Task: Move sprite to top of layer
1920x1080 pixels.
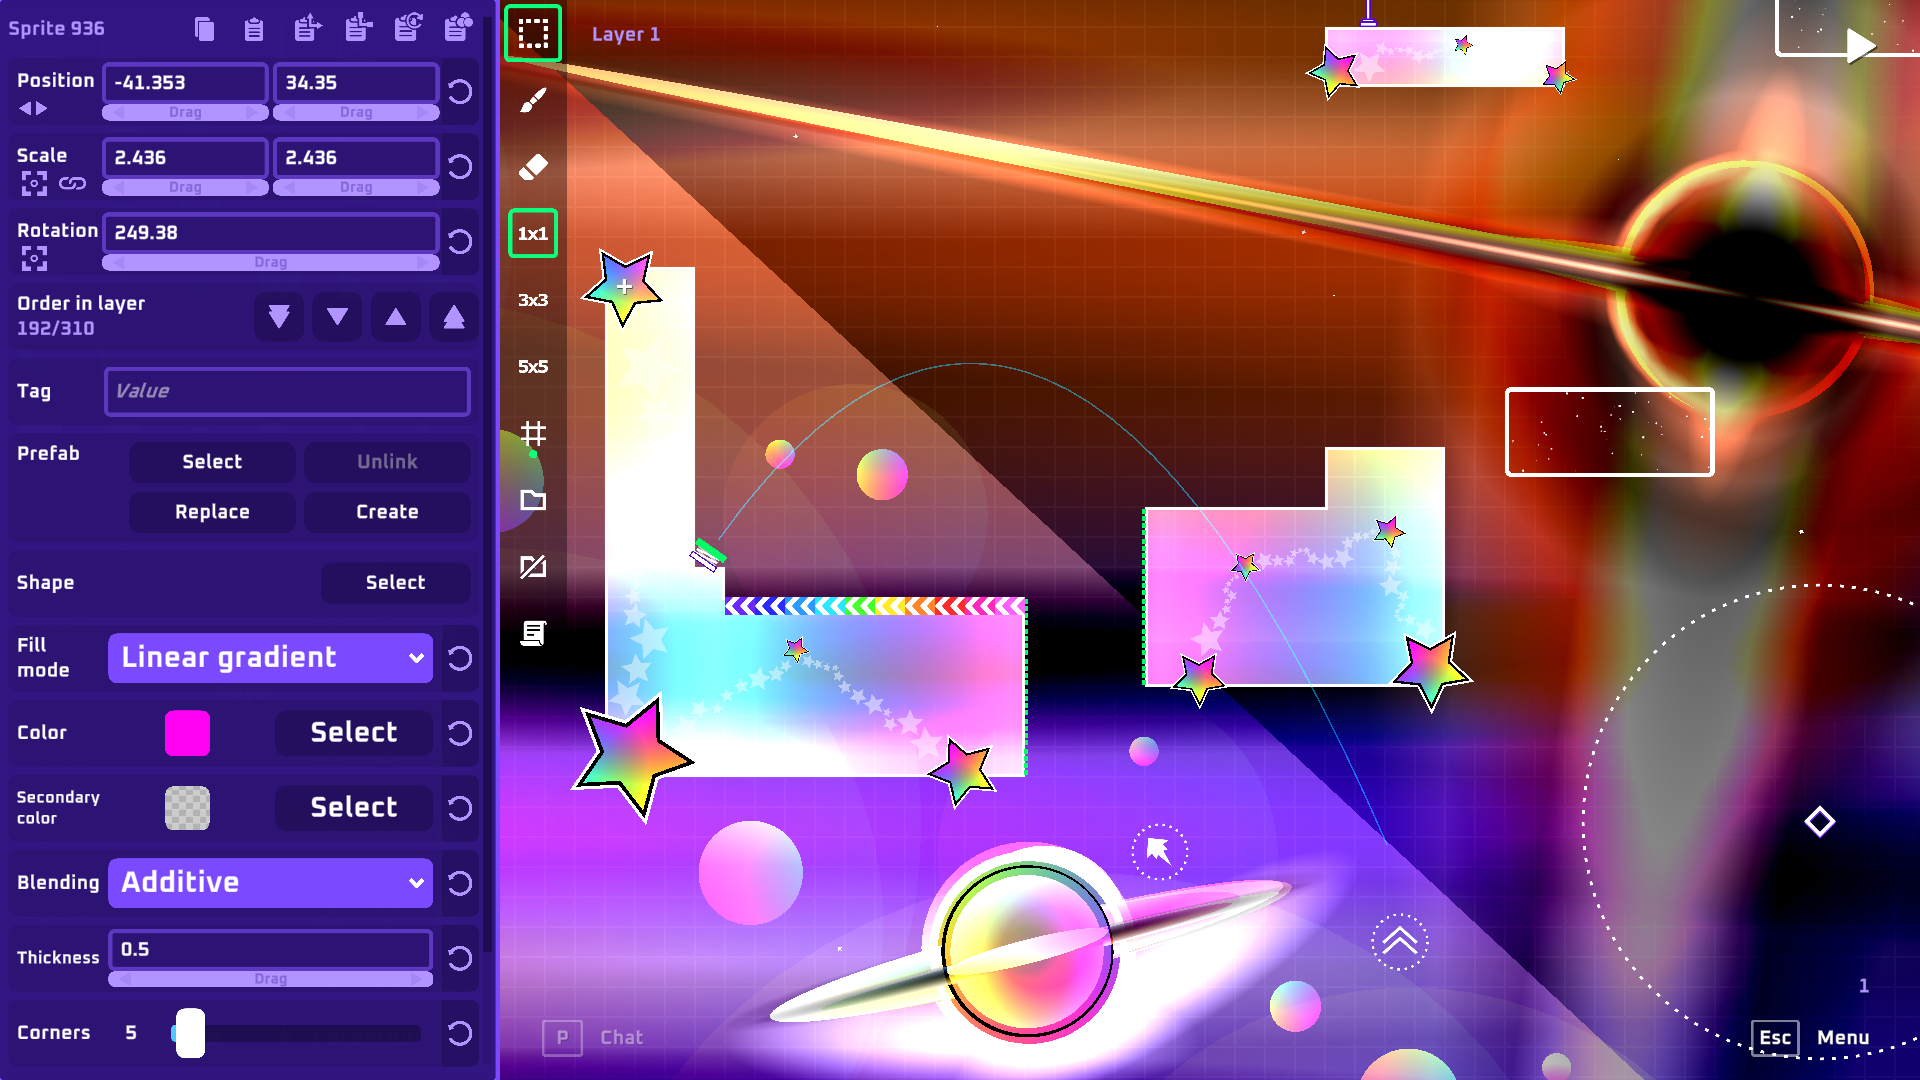Action: click(x=454, y=318)
